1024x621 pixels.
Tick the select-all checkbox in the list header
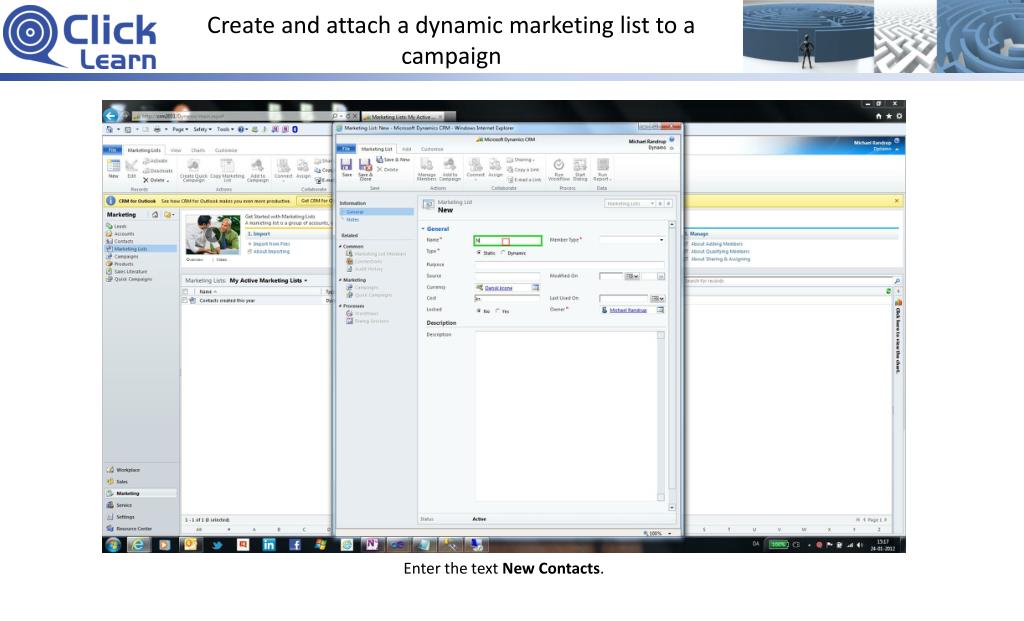click(185, 291)
